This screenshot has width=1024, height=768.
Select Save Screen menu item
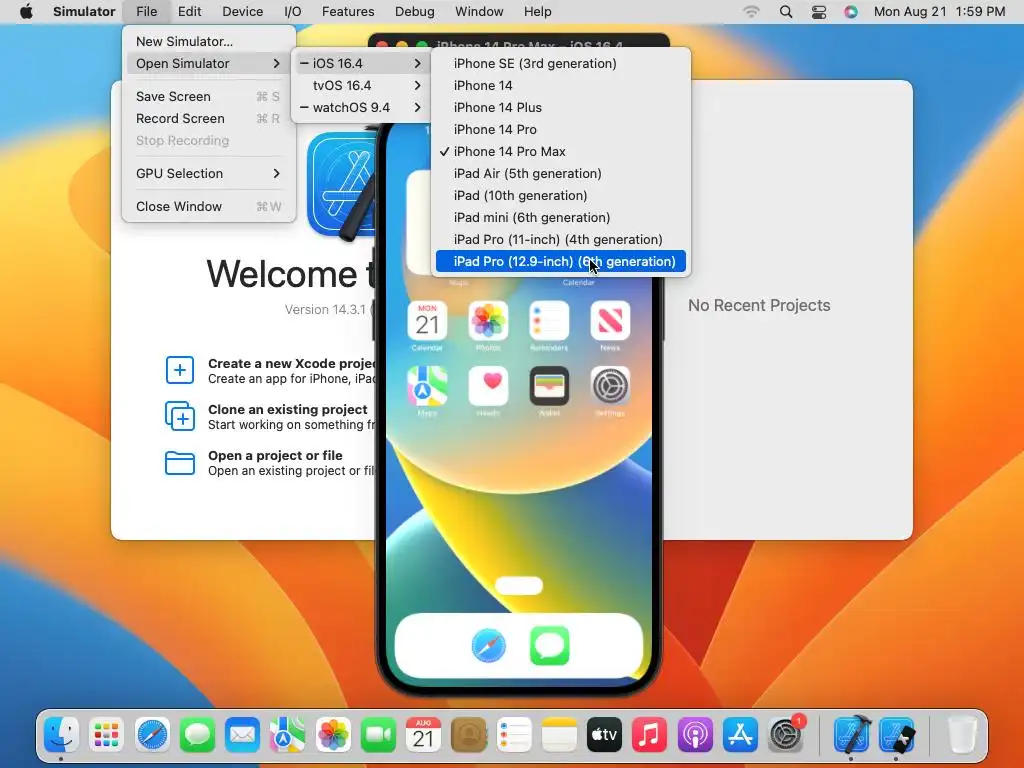[x=208, y=97]
